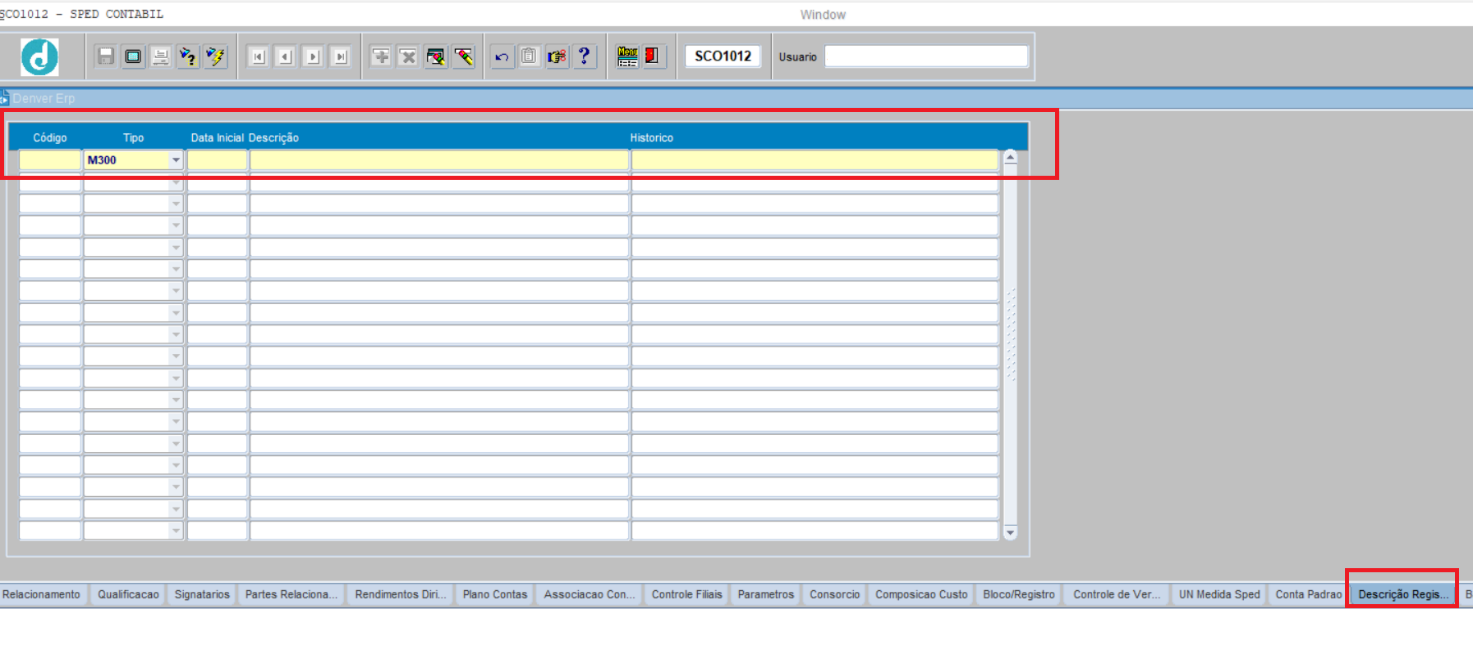
Task: Expand the Tipo dropdown showing M300
Action: point(176,160)
